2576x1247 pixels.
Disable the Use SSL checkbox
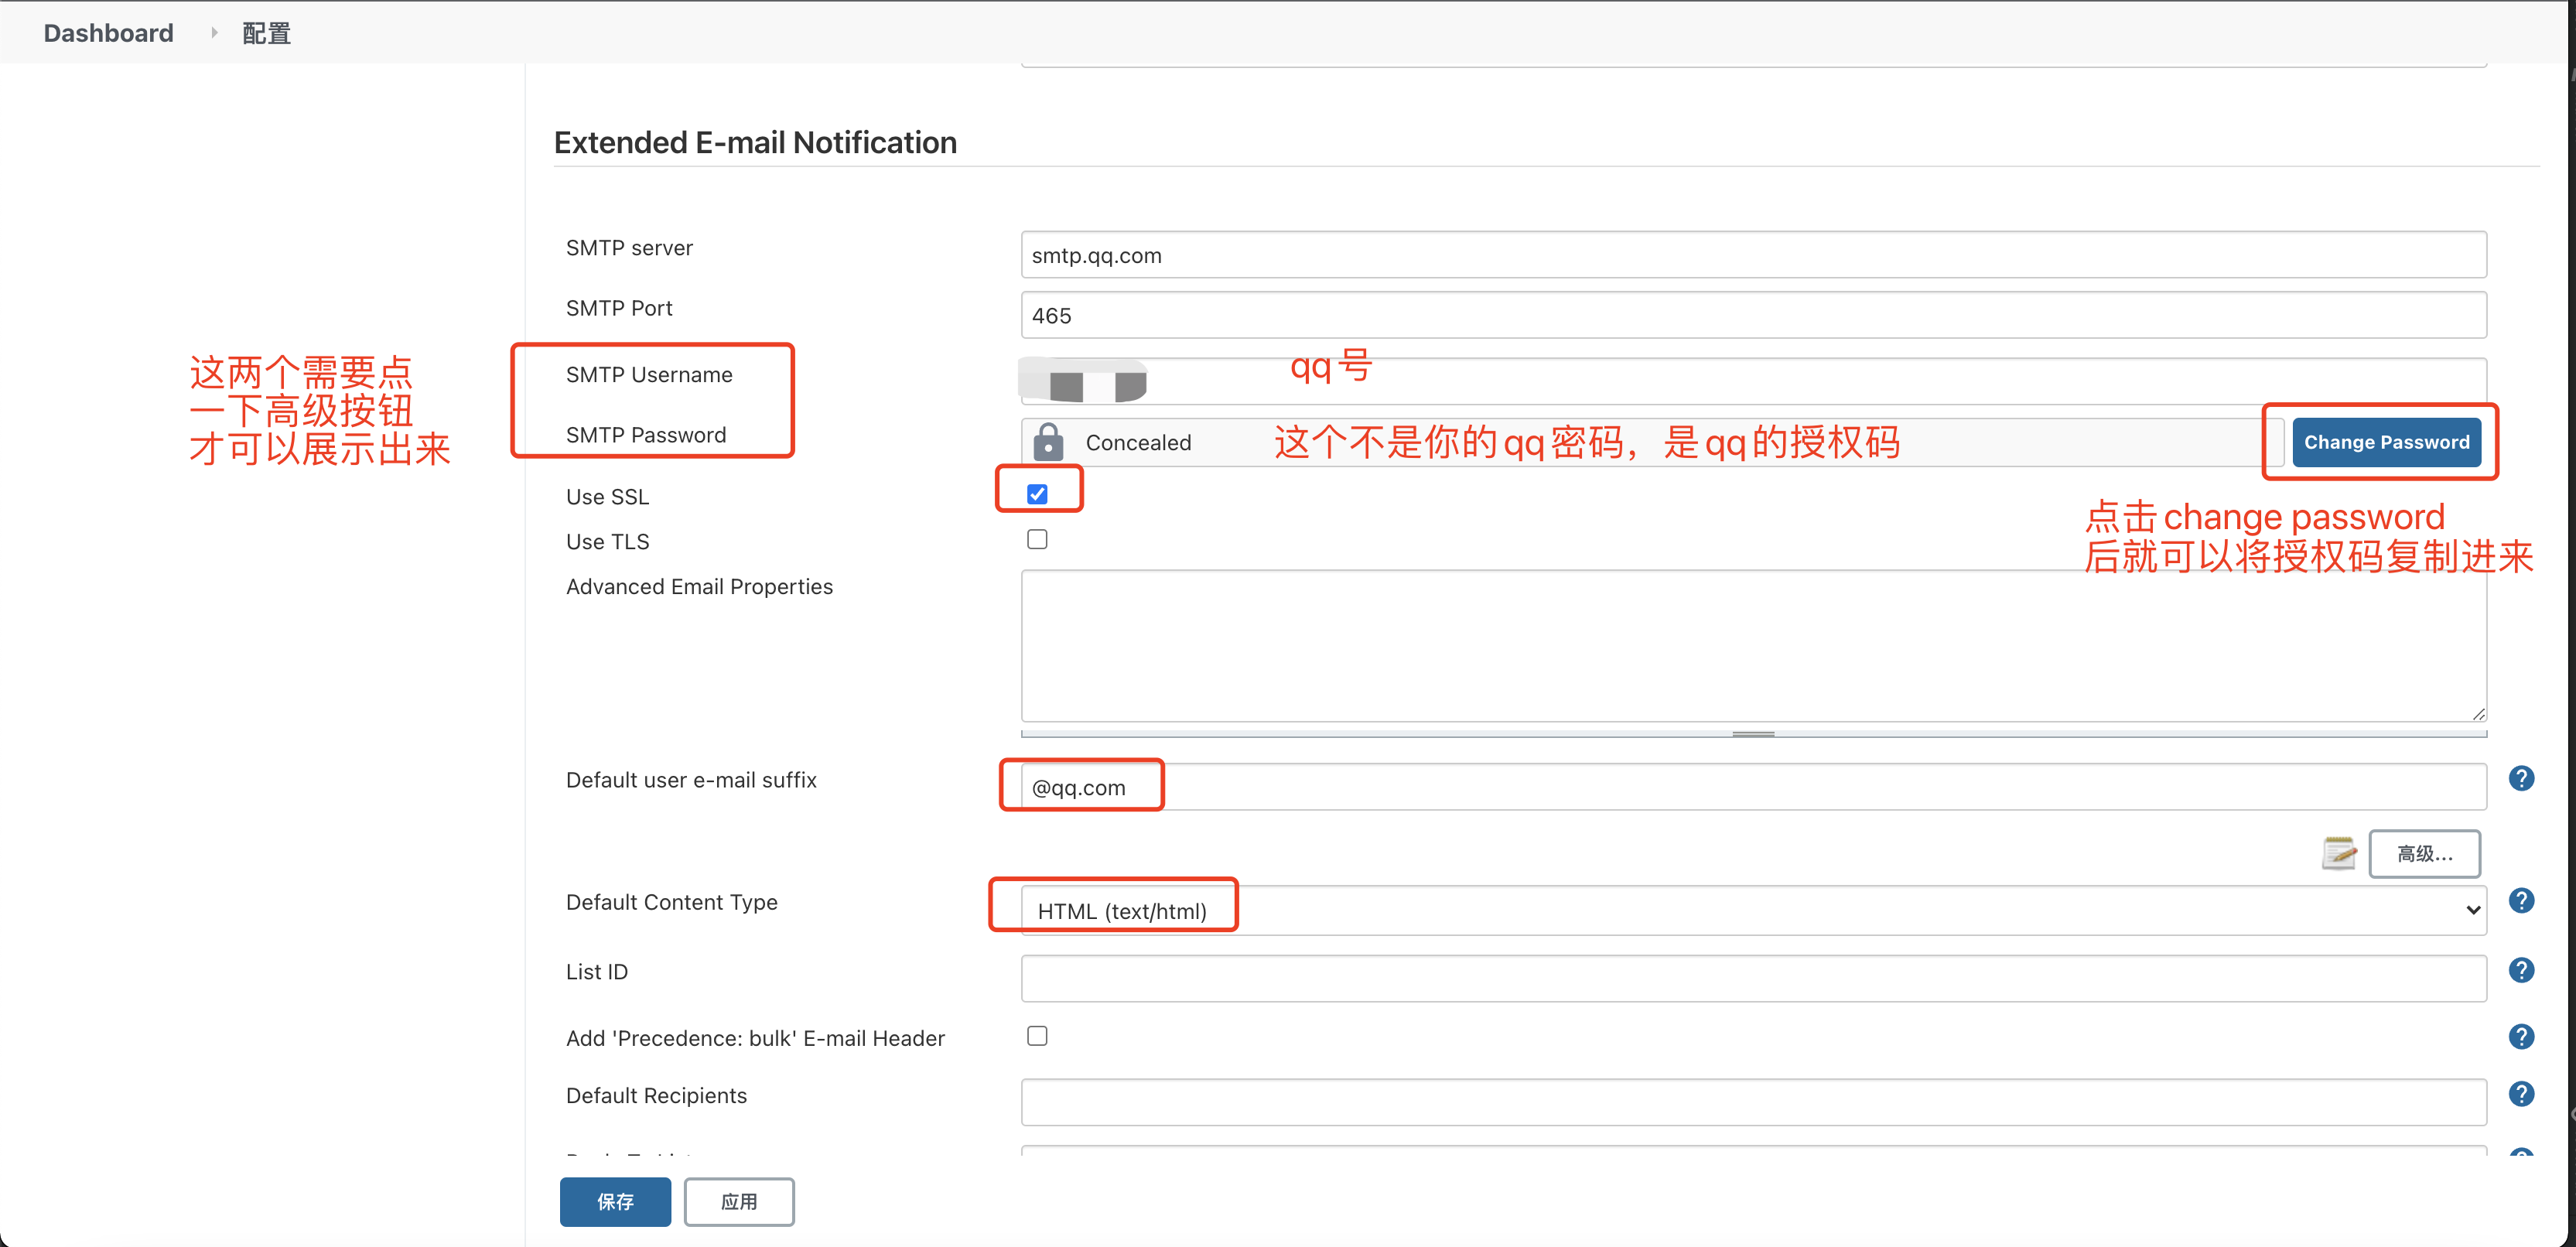[1038, 492]
